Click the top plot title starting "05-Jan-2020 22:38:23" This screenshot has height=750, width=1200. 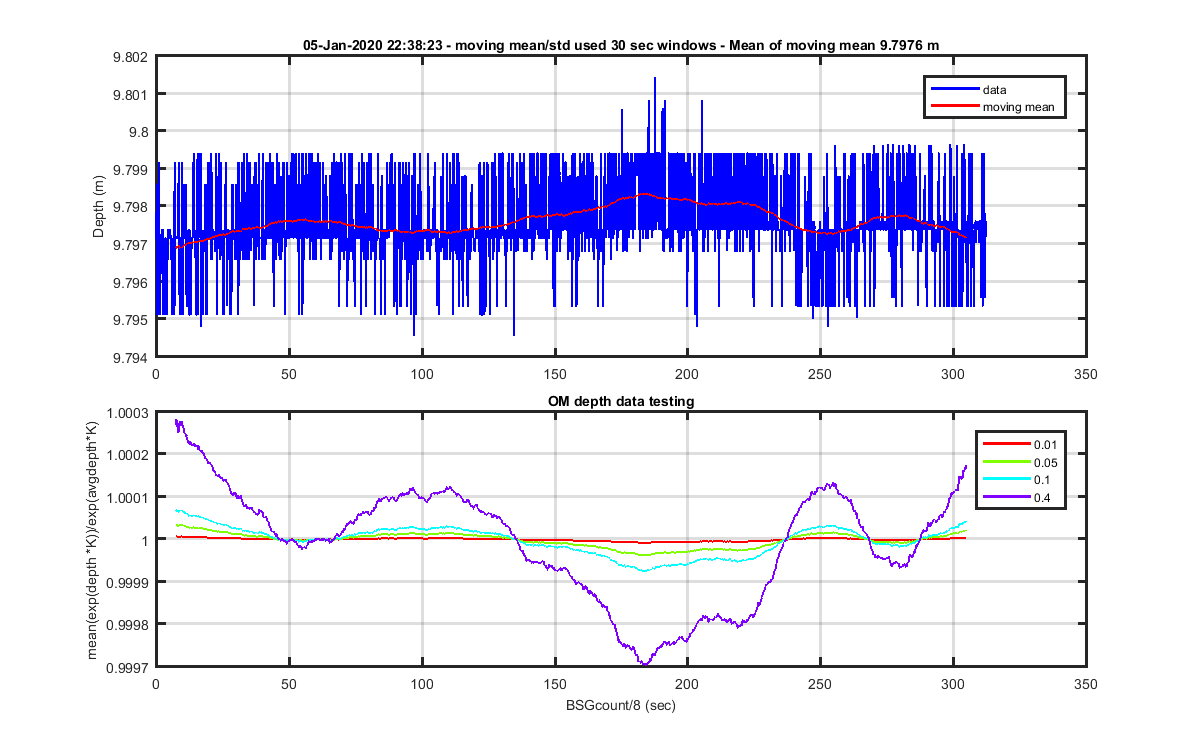(621, 45)
